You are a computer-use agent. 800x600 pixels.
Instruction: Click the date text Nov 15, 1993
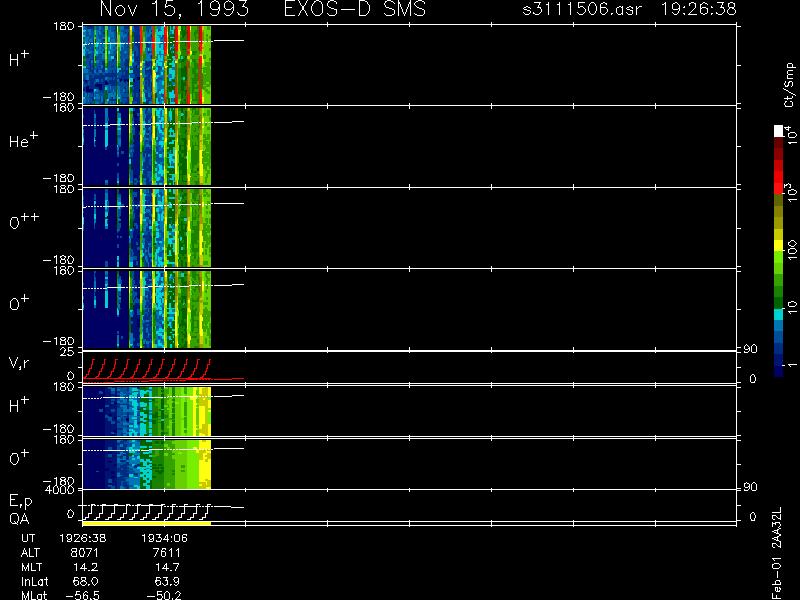point(174,9)
